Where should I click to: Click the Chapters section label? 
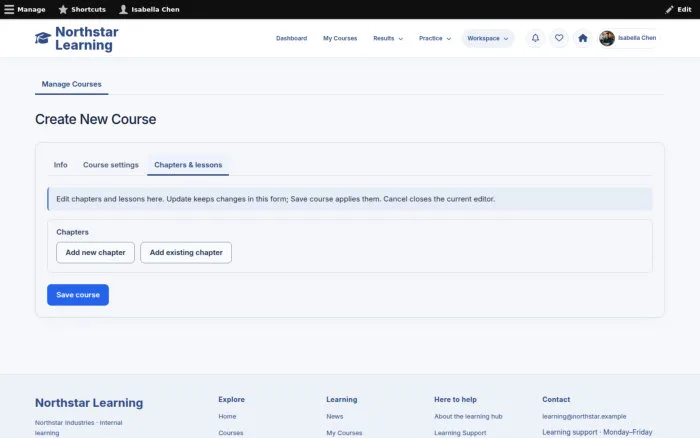click(x=72, y=232)
